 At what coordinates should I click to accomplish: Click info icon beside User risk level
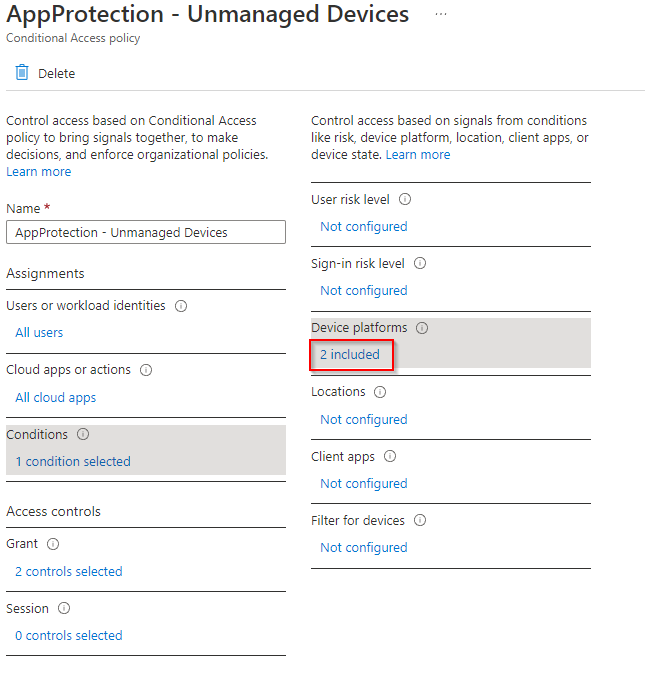[x=405, y=199]
